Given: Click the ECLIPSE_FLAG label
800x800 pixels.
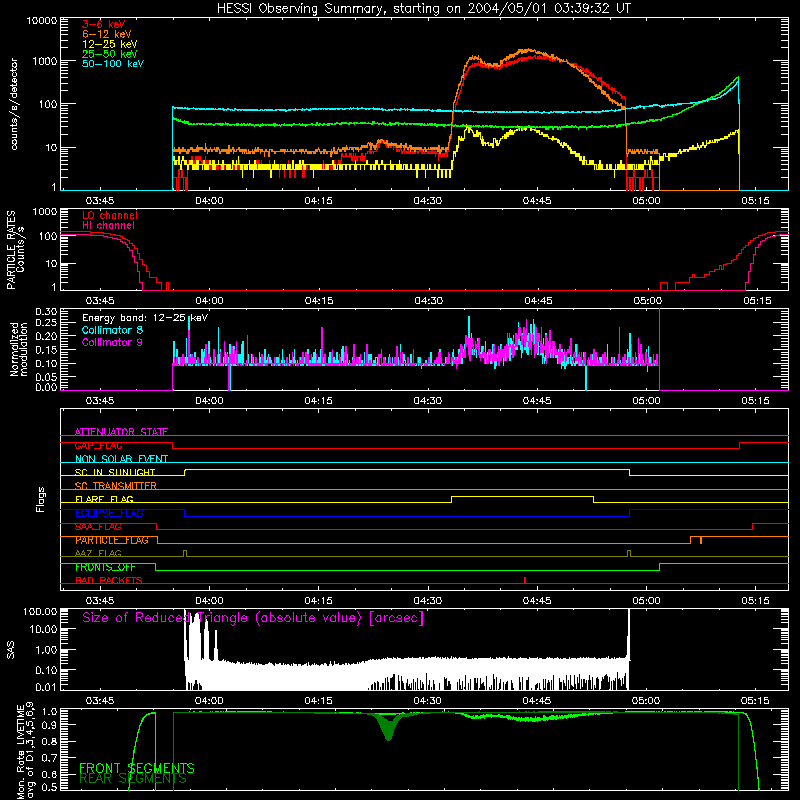Looking at the screenshot, I should coord(109,513).
